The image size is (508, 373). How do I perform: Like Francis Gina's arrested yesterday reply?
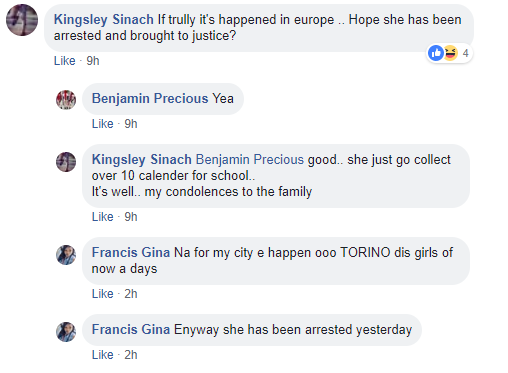pyautogui.click(x=103, y=355)
